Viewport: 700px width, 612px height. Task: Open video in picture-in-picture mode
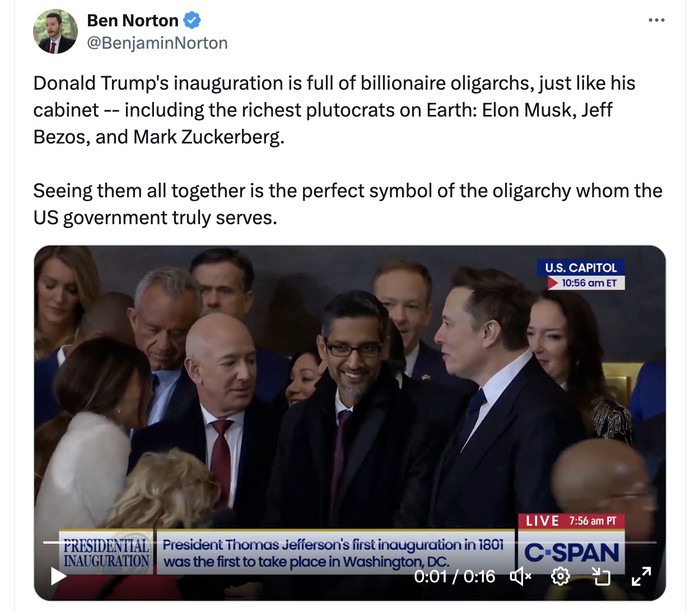601,576
